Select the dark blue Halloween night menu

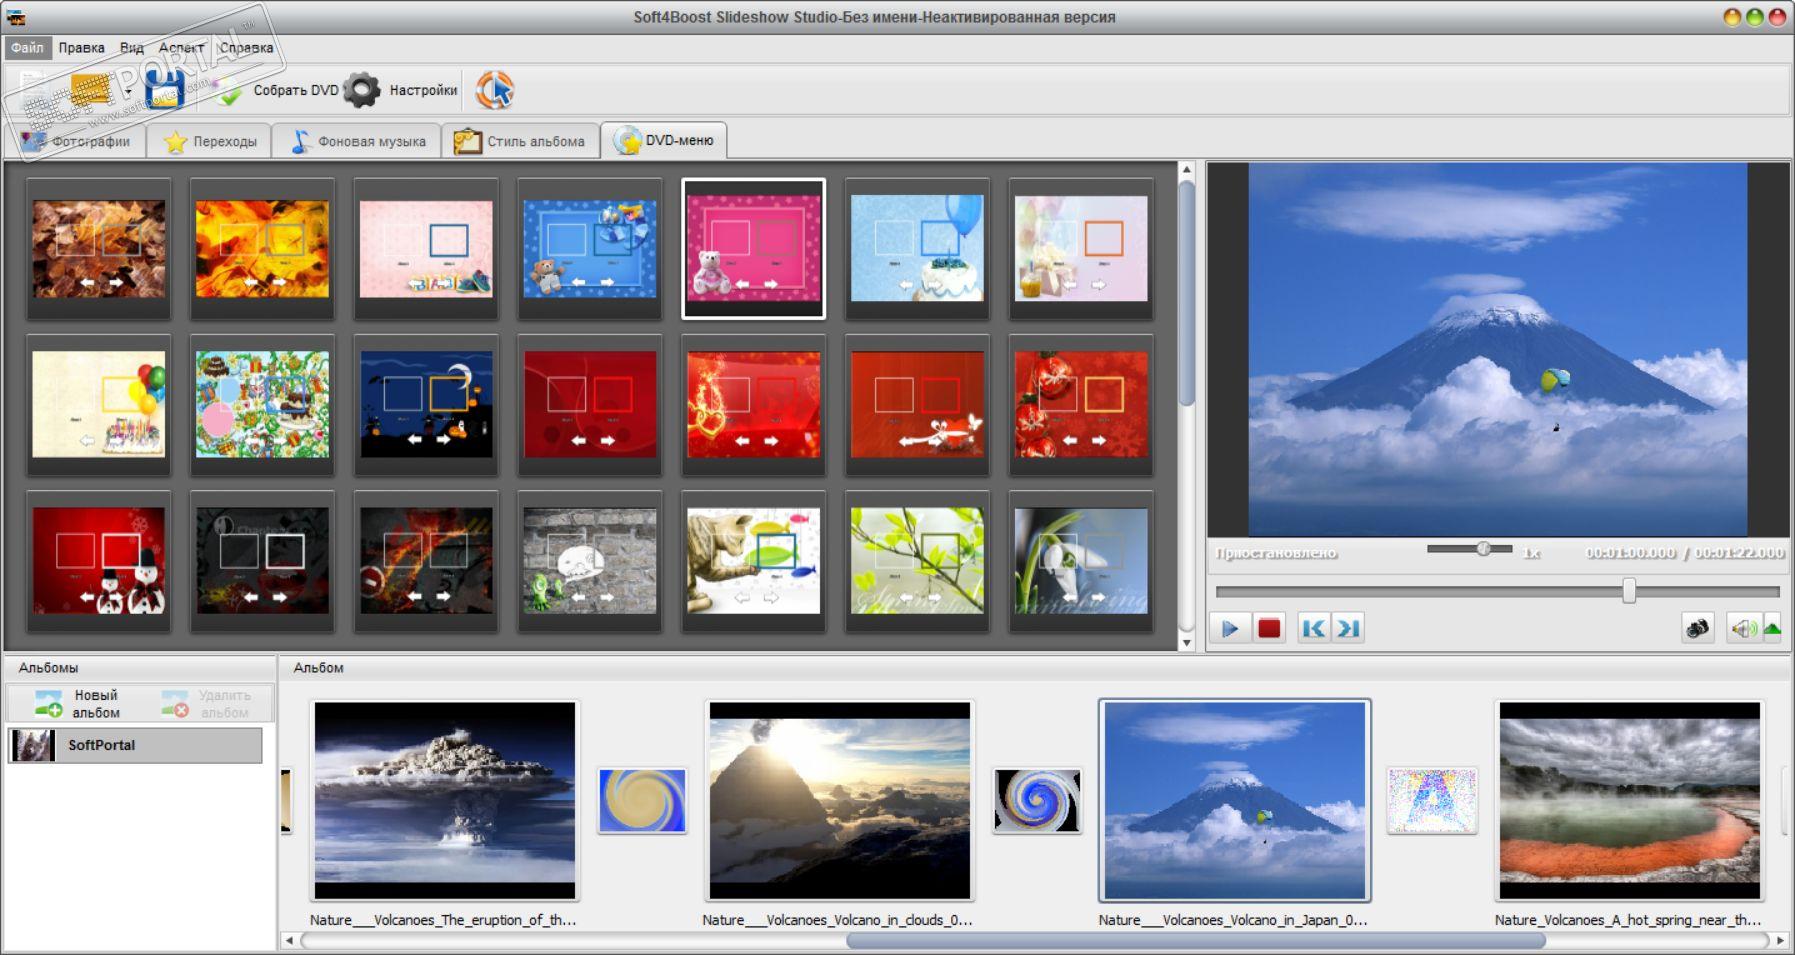pos(426,405)
